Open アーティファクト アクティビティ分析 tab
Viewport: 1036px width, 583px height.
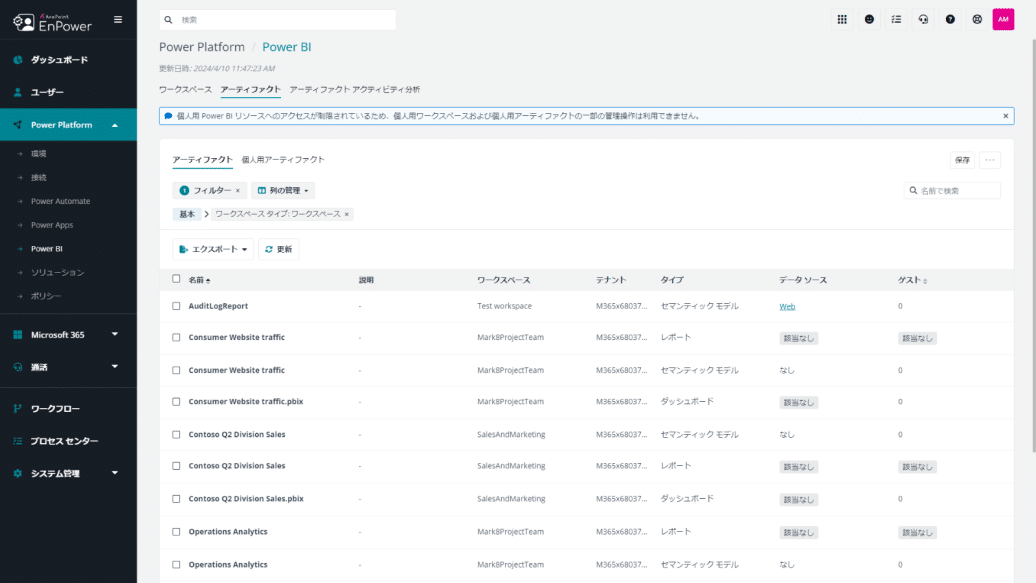pyautogui.click(x=354, y=89)
